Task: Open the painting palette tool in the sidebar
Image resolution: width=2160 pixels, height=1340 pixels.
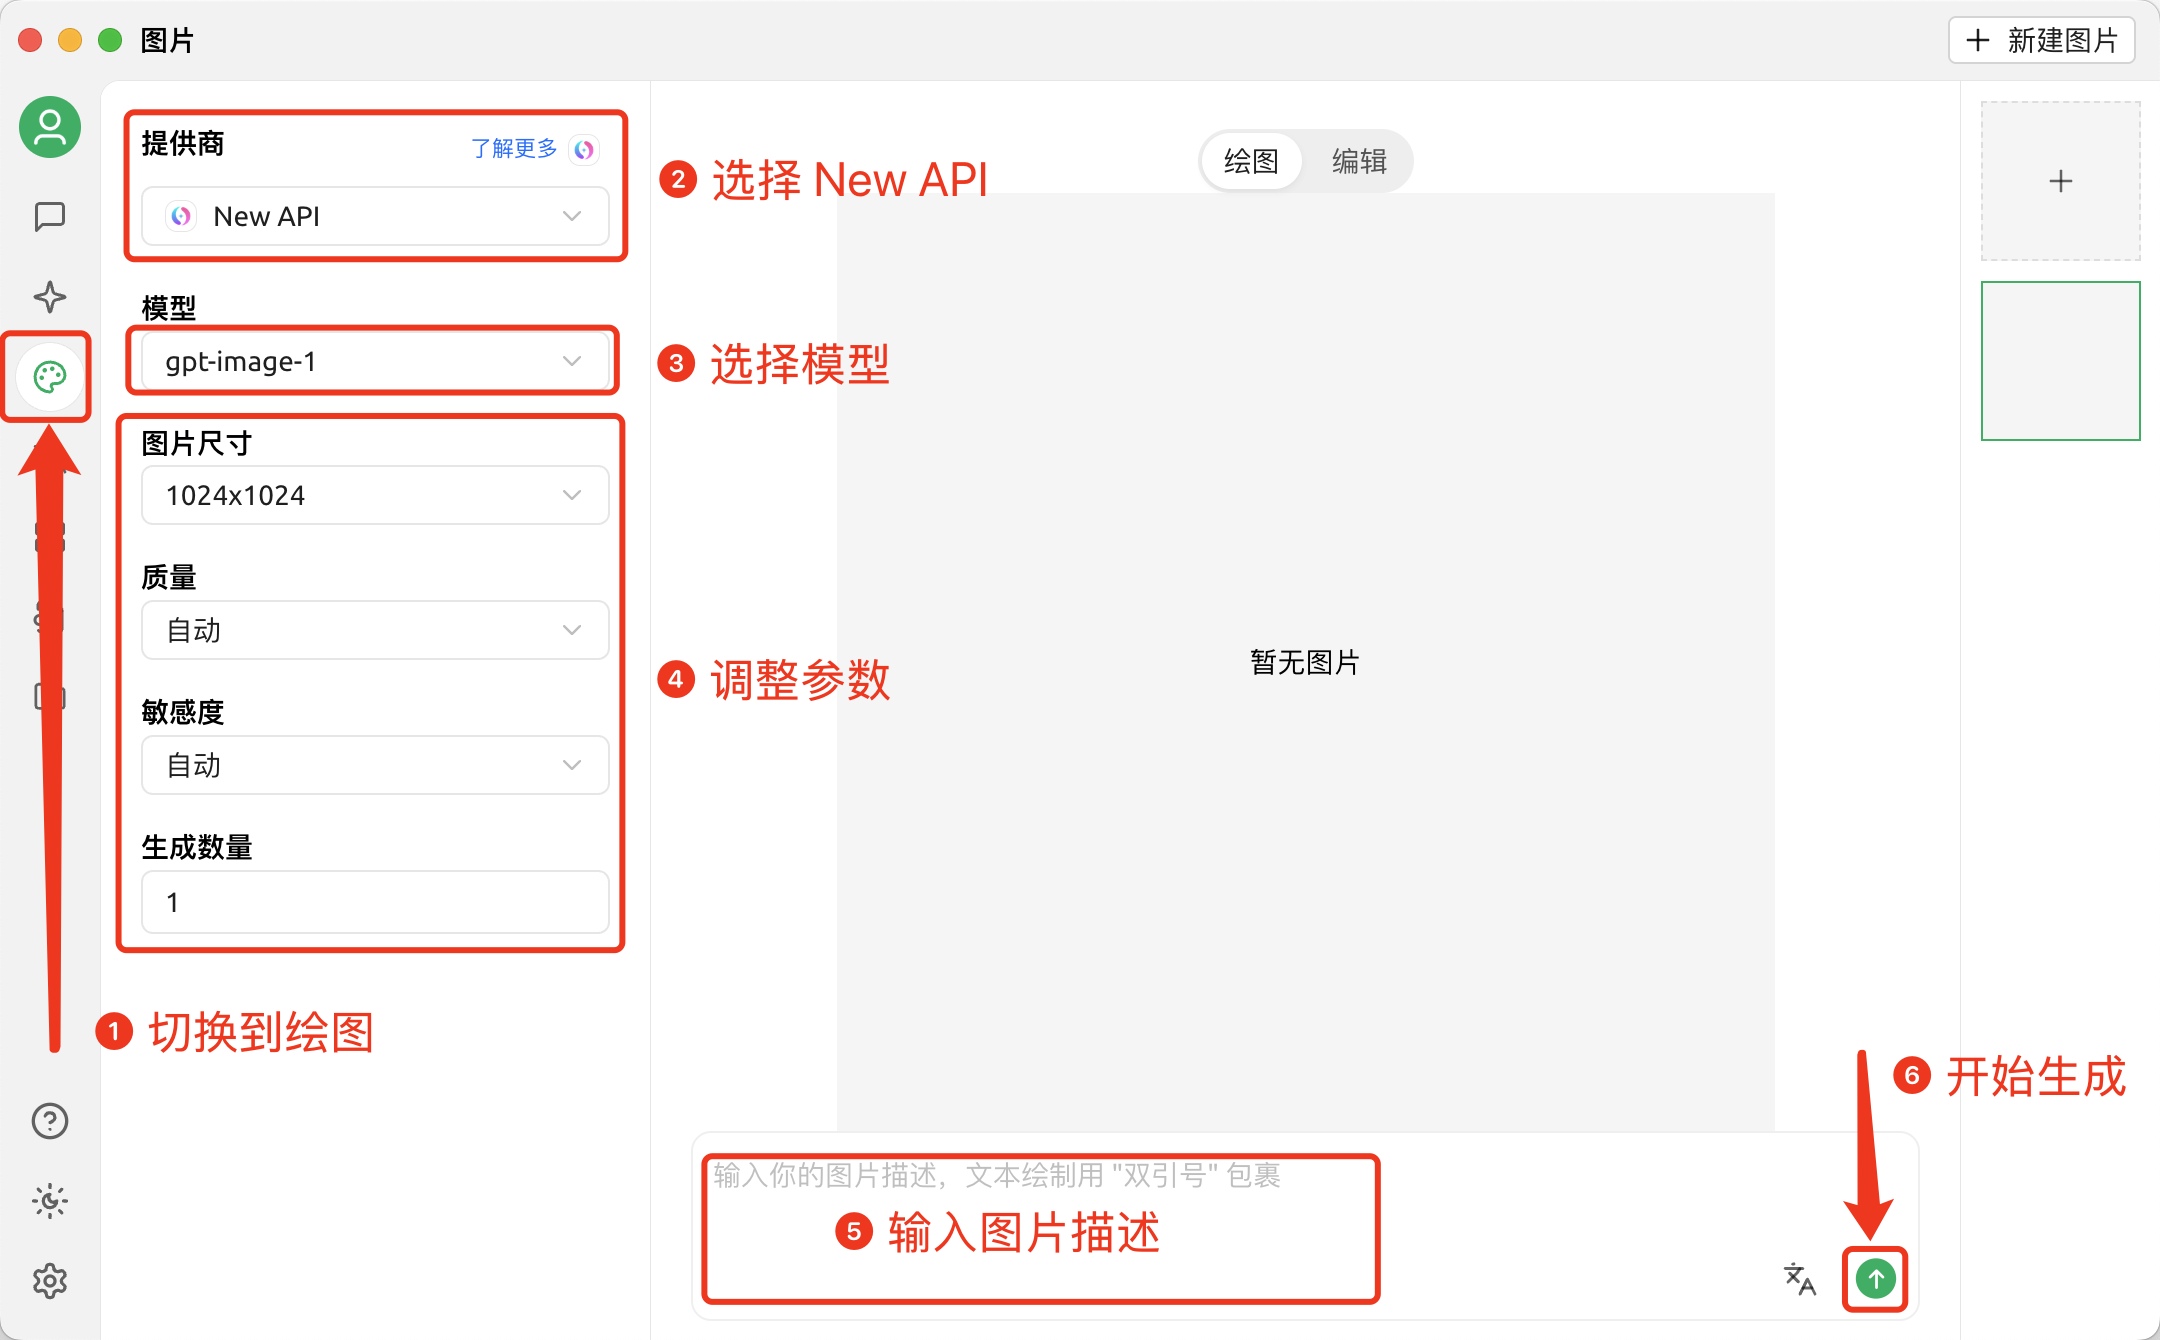Action: click(47, 378)
